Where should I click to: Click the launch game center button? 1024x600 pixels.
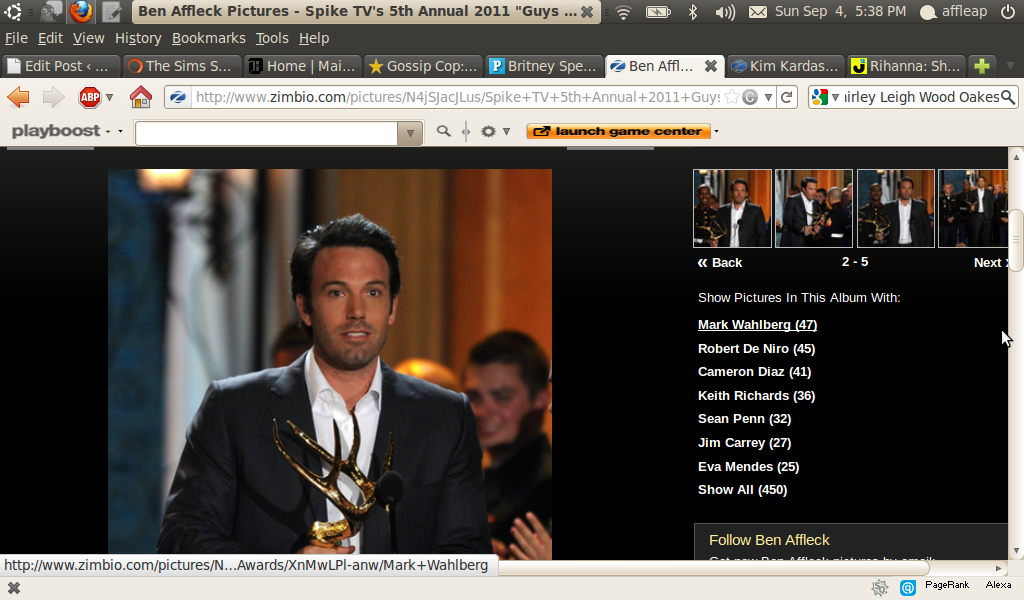(618, 131)
